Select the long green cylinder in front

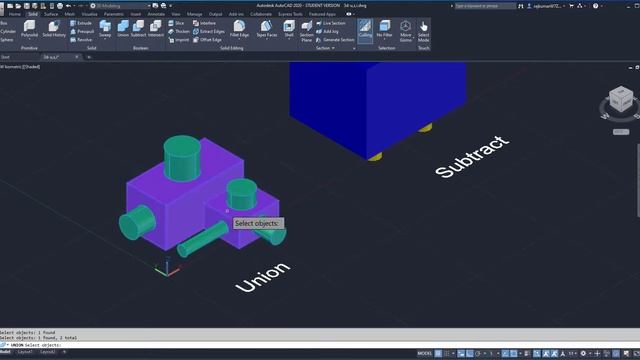(203, 239)
